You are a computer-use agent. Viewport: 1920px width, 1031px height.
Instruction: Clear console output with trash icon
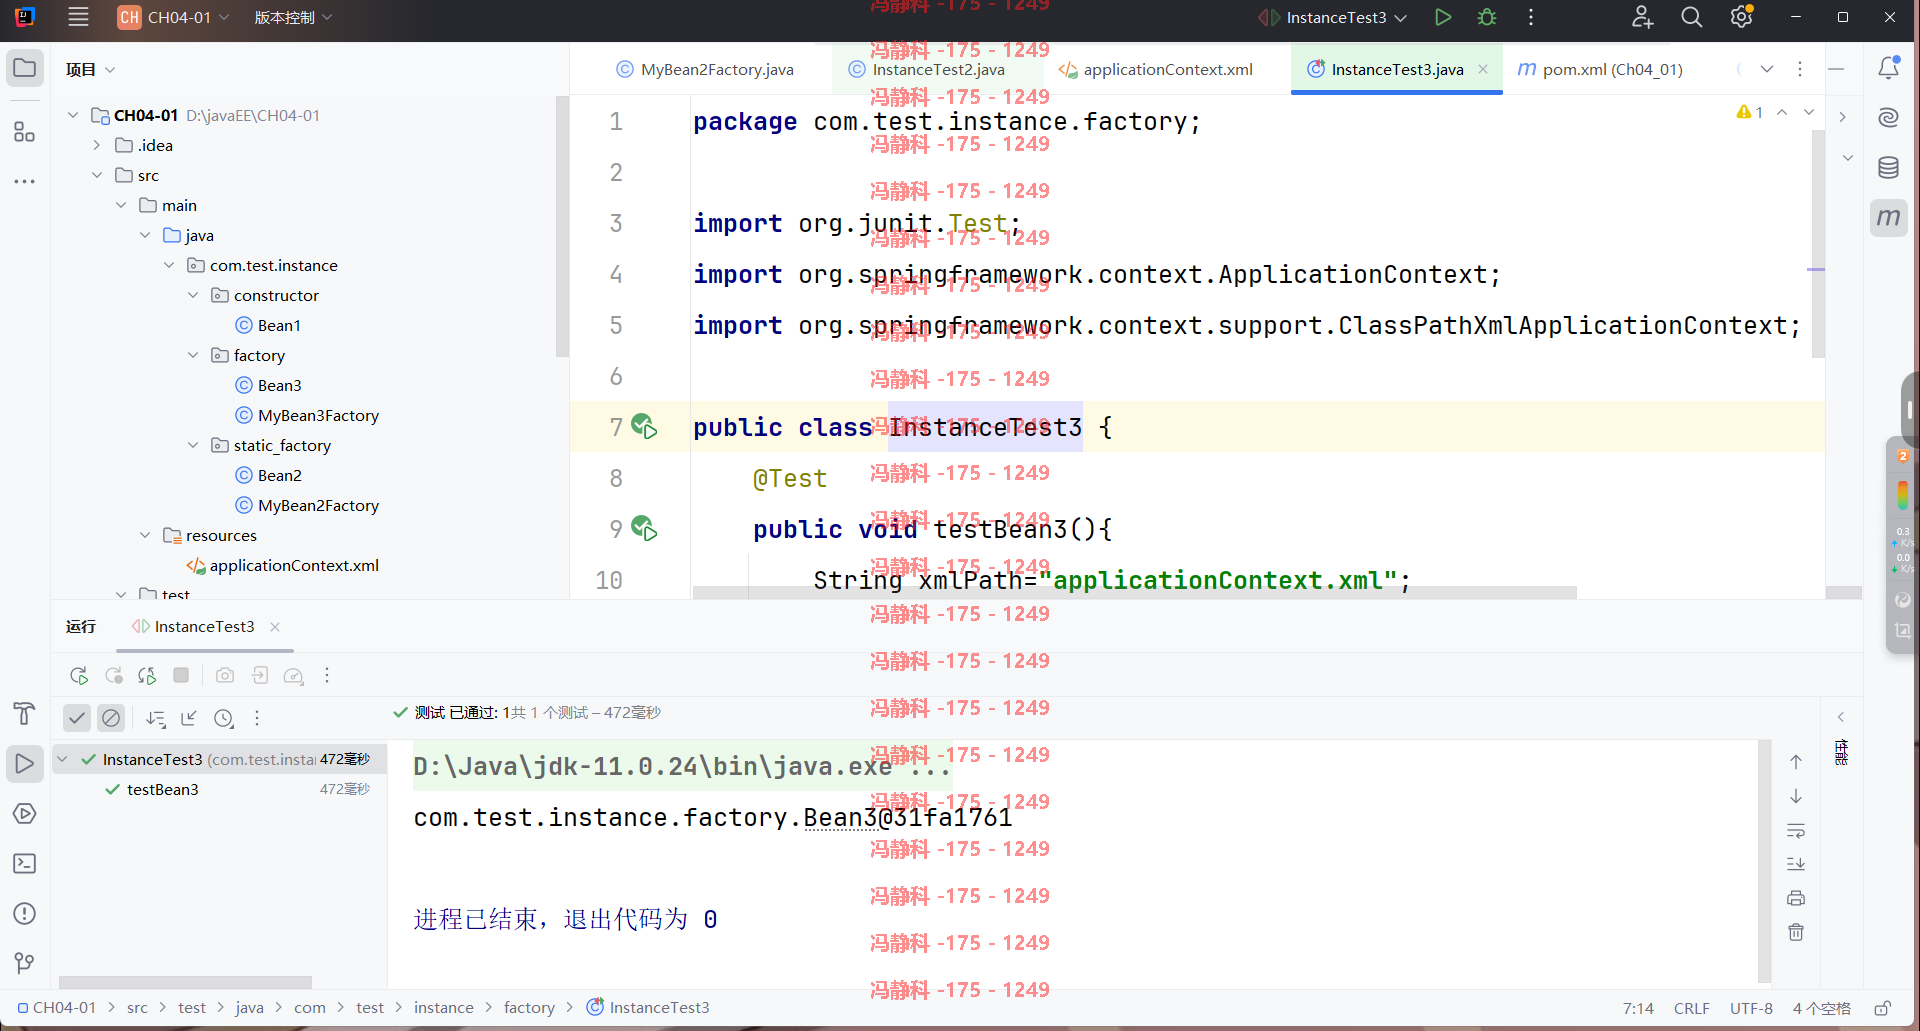[x=1796, y=932]
